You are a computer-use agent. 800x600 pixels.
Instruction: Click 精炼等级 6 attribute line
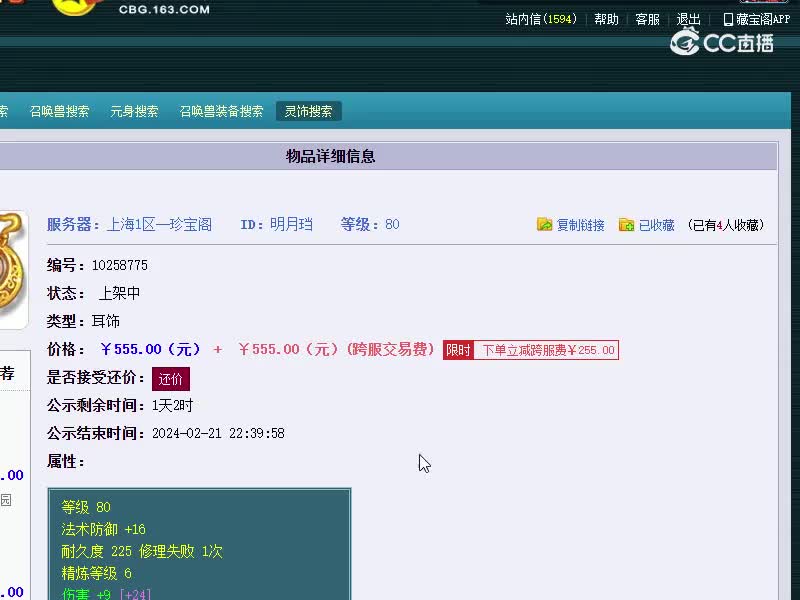[96, 573]
